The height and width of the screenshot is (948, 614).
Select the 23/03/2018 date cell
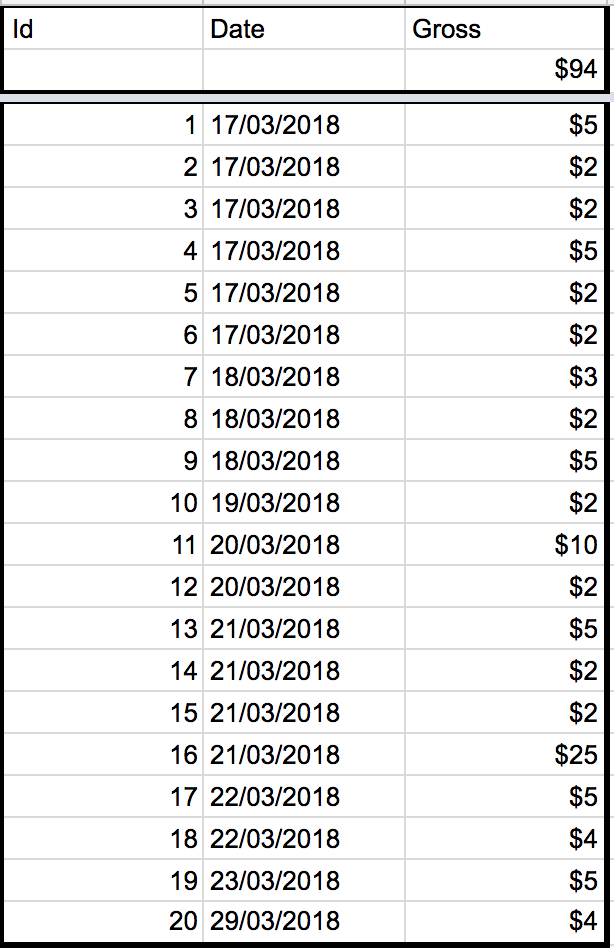click(304, 881)
